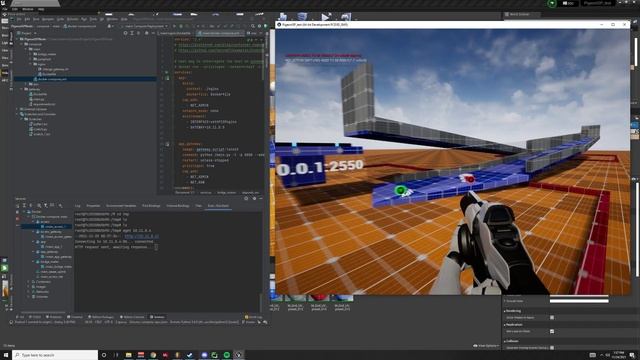Collapse the Replication section in Details
This screenshot has height=360, width=640.
coord(504,325)
